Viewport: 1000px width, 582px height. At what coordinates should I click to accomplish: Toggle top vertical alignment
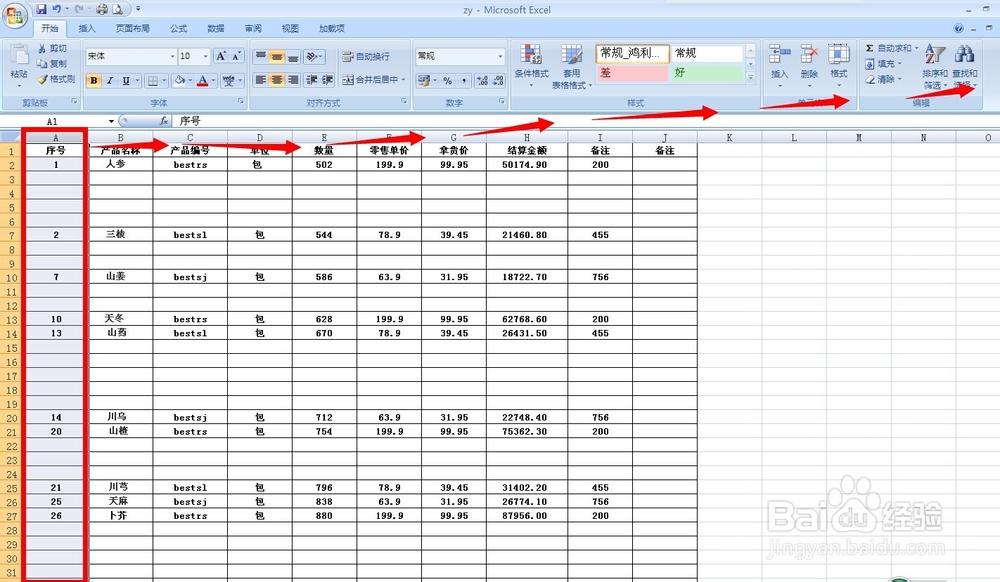point(261,57)
